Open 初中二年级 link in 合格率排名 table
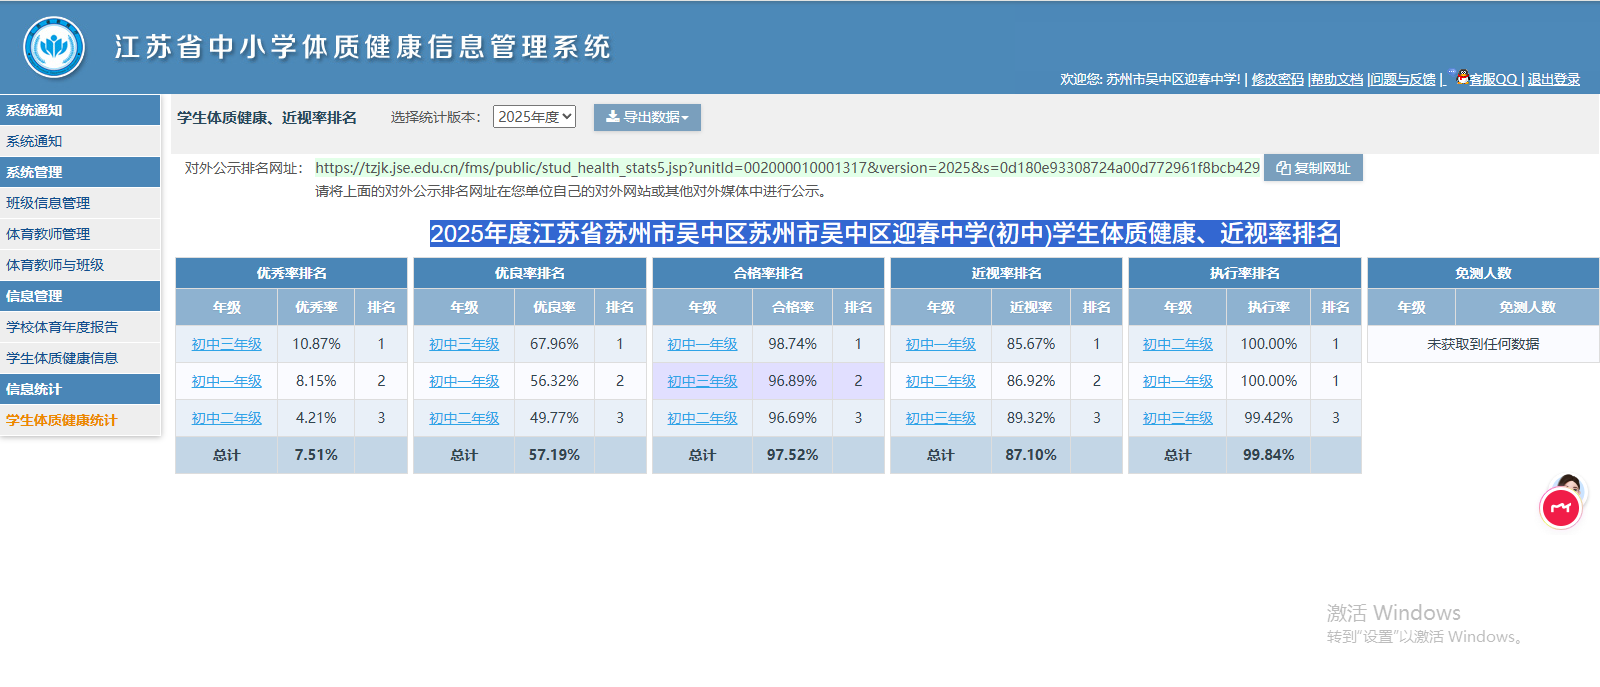Screen dimensions: 1600x687 702,418
